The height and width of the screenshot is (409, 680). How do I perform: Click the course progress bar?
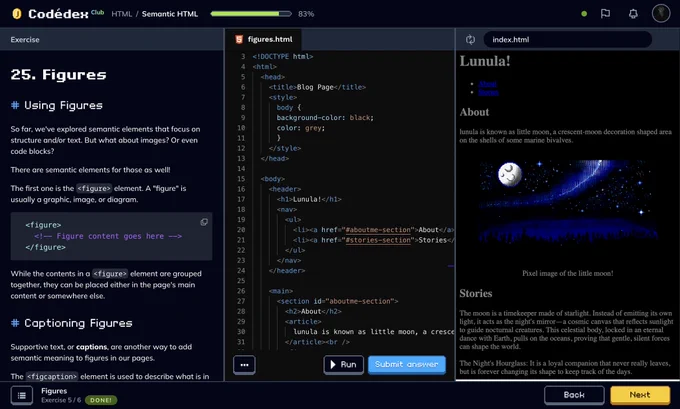(x=251, y=14)
